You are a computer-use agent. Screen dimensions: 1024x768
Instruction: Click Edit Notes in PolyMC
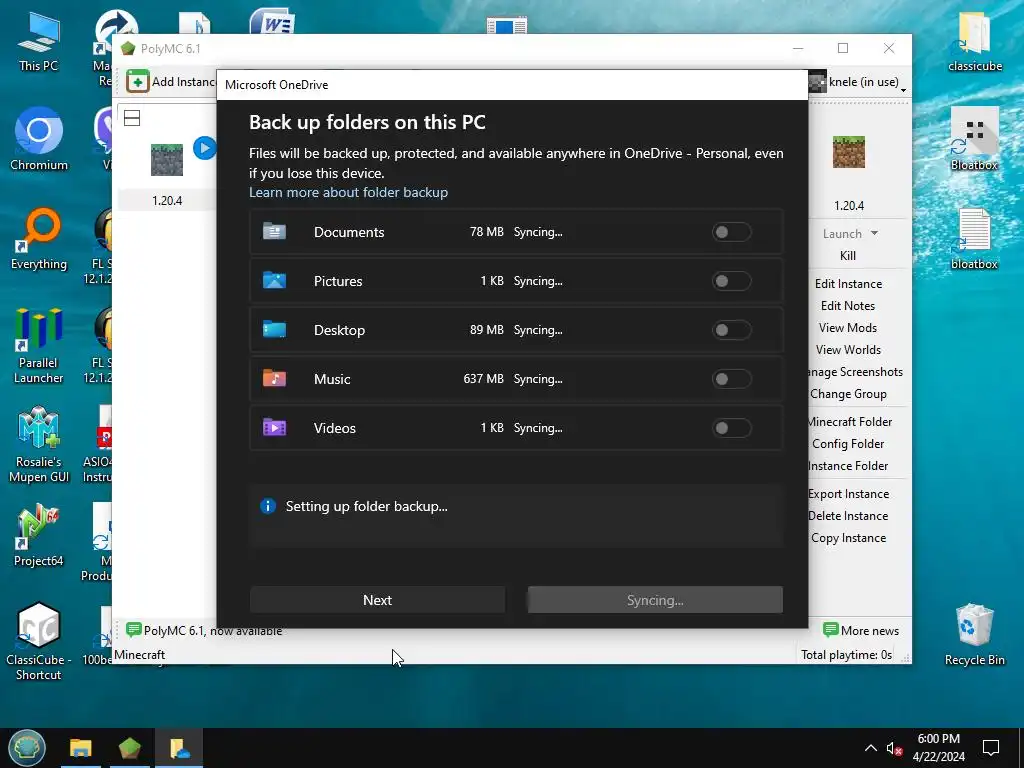848,306
